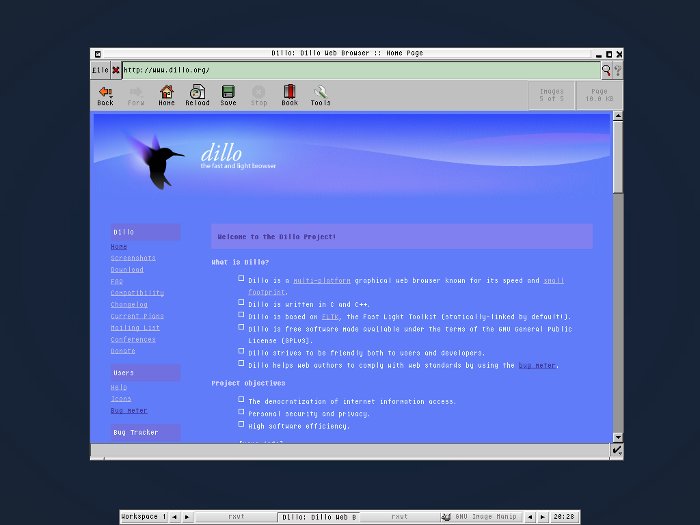Click the scrollbar down arrow
This screenshot has height=525, width=700.
[x=618, y=438]
